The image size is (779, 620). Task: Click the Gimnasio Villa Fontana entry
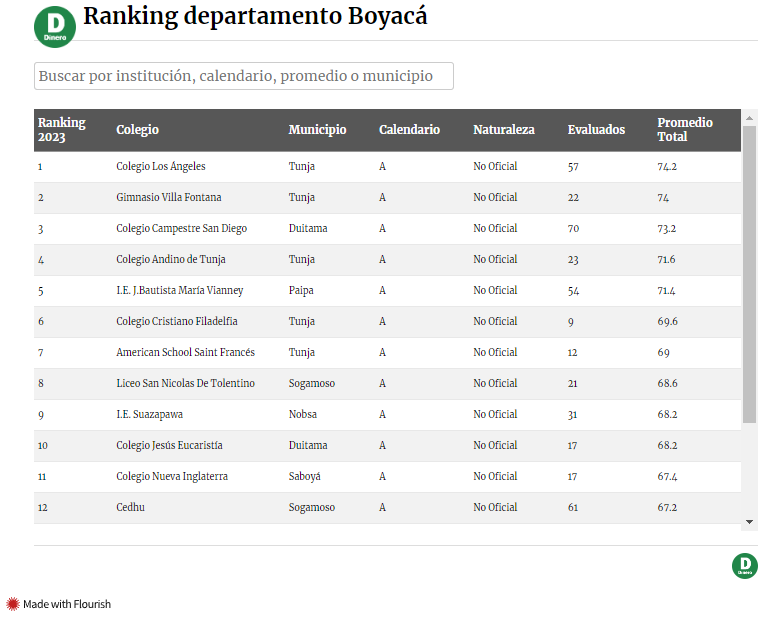169,198
